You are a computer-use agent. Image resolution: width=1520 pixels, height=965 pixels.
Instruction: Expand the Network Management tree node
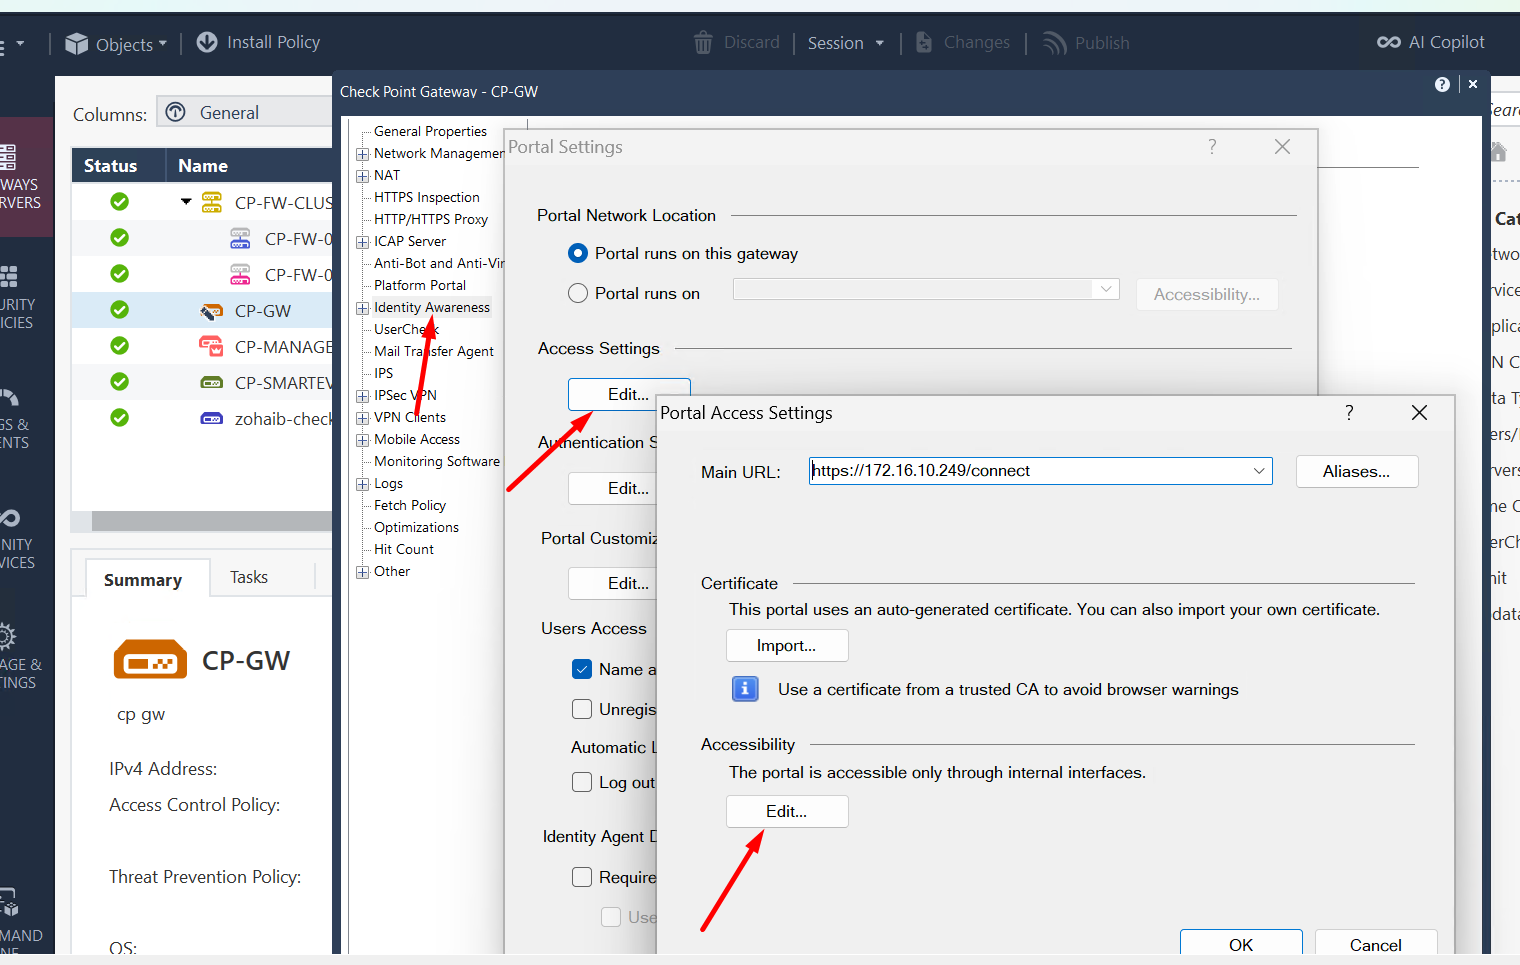click(x=363, y=154)
